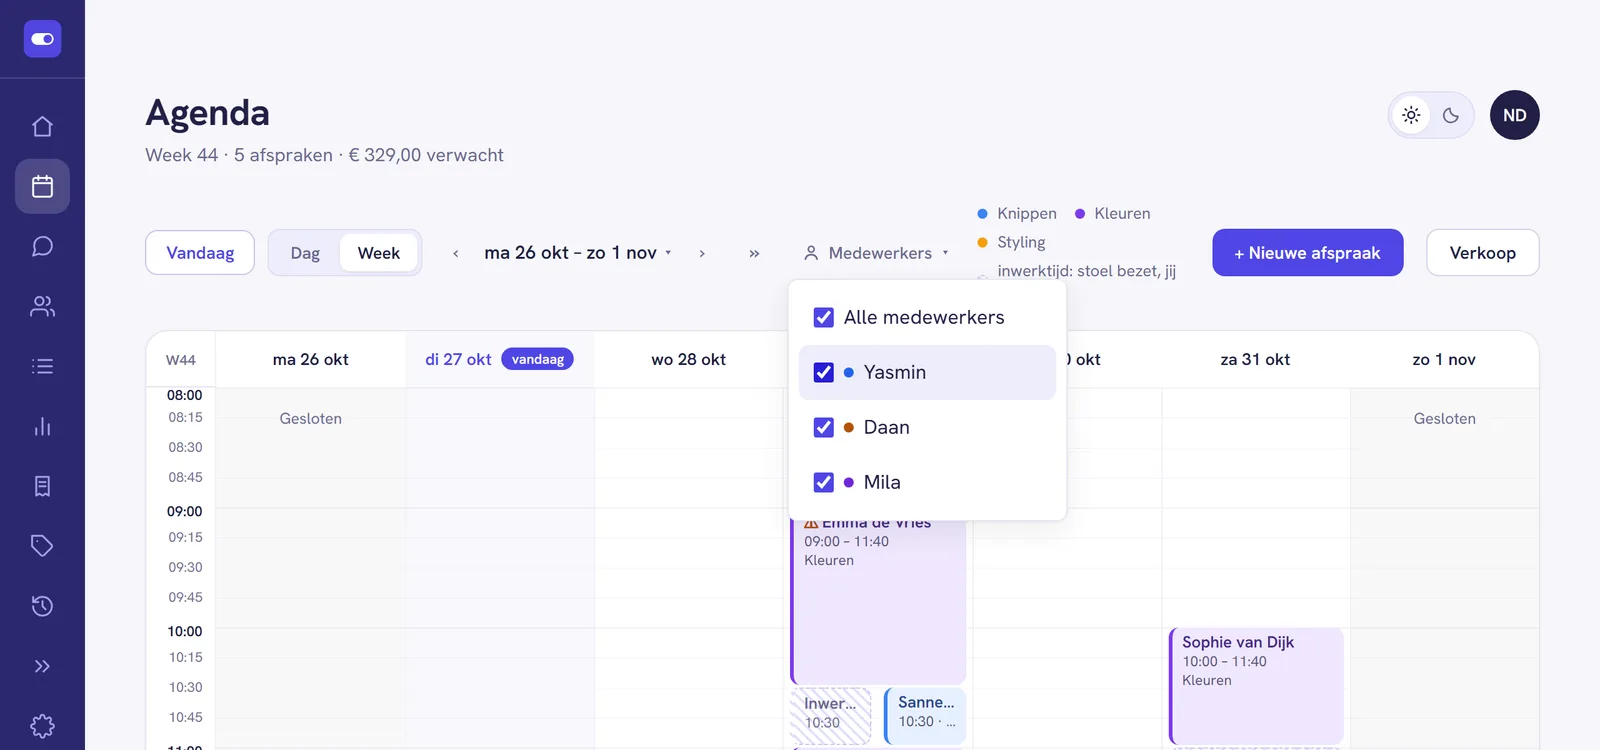
Task: Click the Knippen legend dot
Action: [x=982, y=214]
